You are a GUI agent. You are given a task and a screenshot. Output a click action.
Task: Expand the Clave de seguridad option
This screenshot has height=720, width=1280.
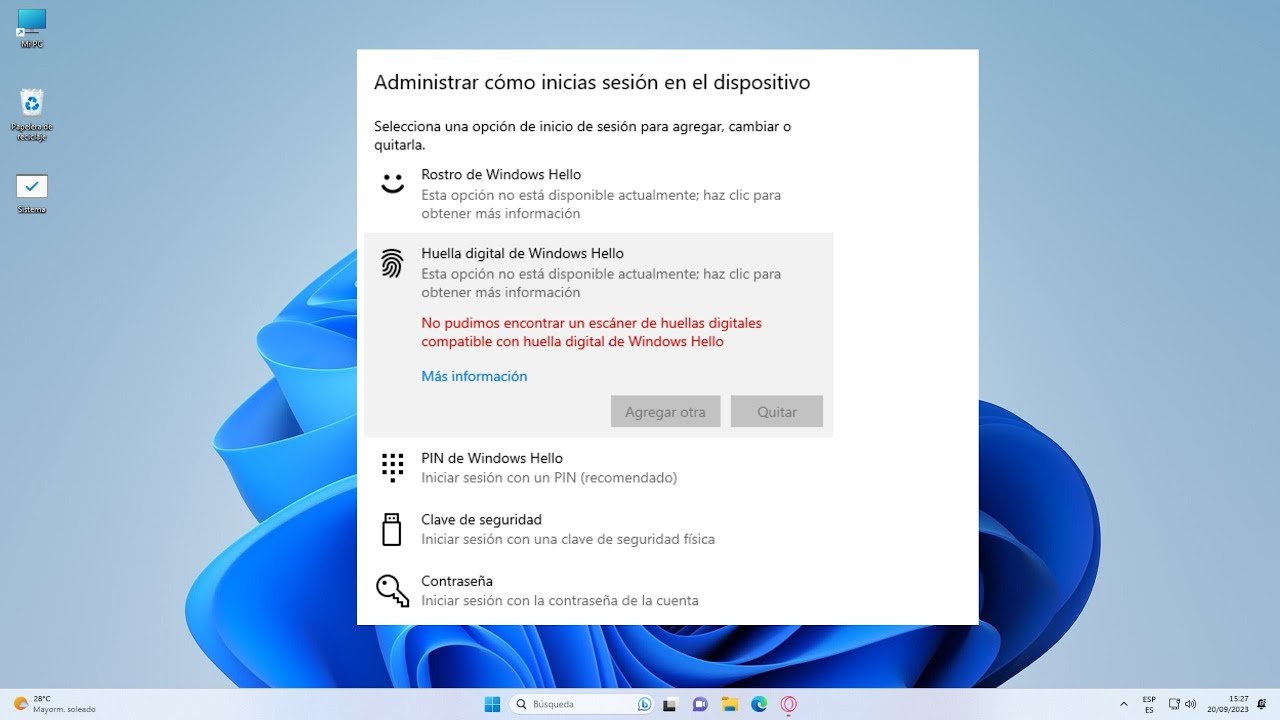pyautogui.click(x=598, y=529)
